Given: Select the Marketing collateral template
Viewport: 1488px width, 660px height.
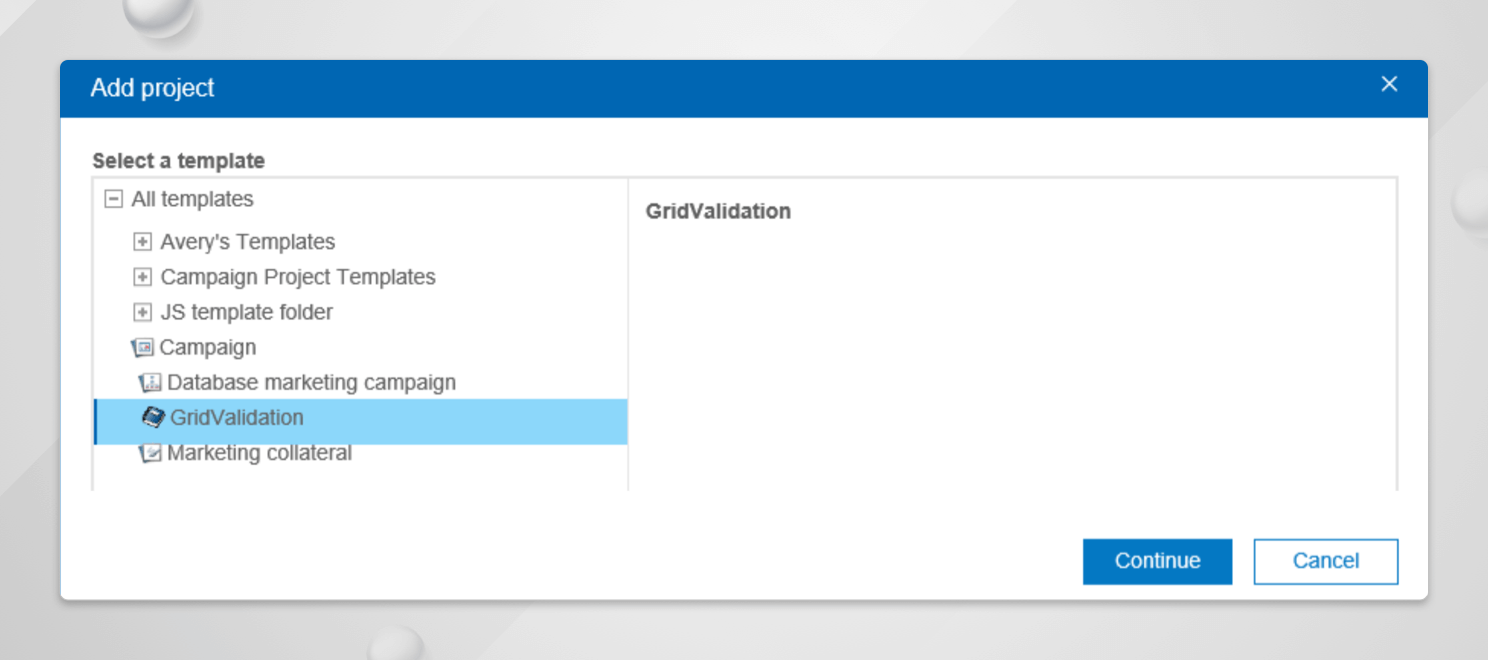Looking at the screenshot, I should click(260, 452).
